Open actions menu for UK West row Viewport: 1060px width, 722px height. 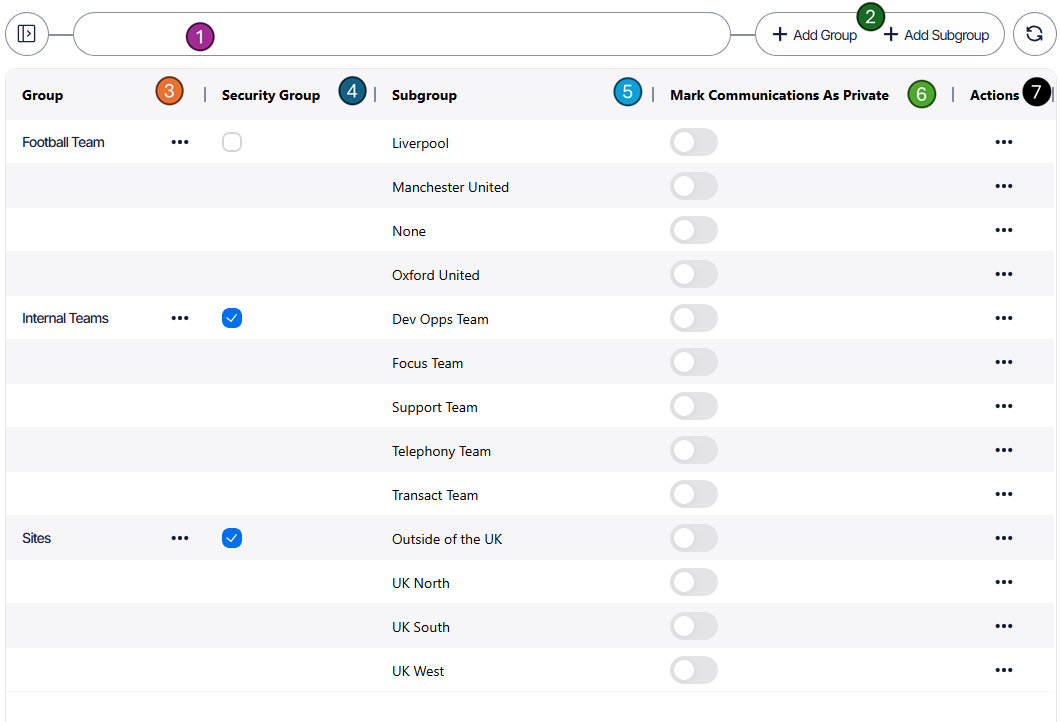[x=1003, y=671]
